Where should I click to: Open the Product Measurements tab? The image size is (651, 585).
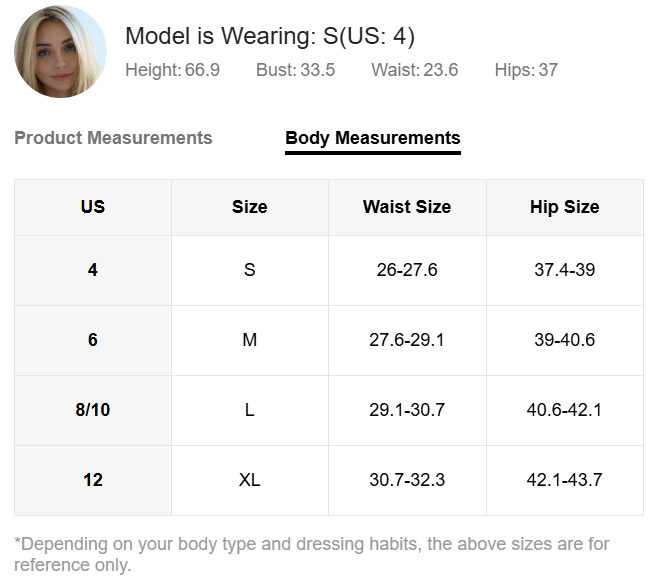pyautogui.click(x=113, y=138)
